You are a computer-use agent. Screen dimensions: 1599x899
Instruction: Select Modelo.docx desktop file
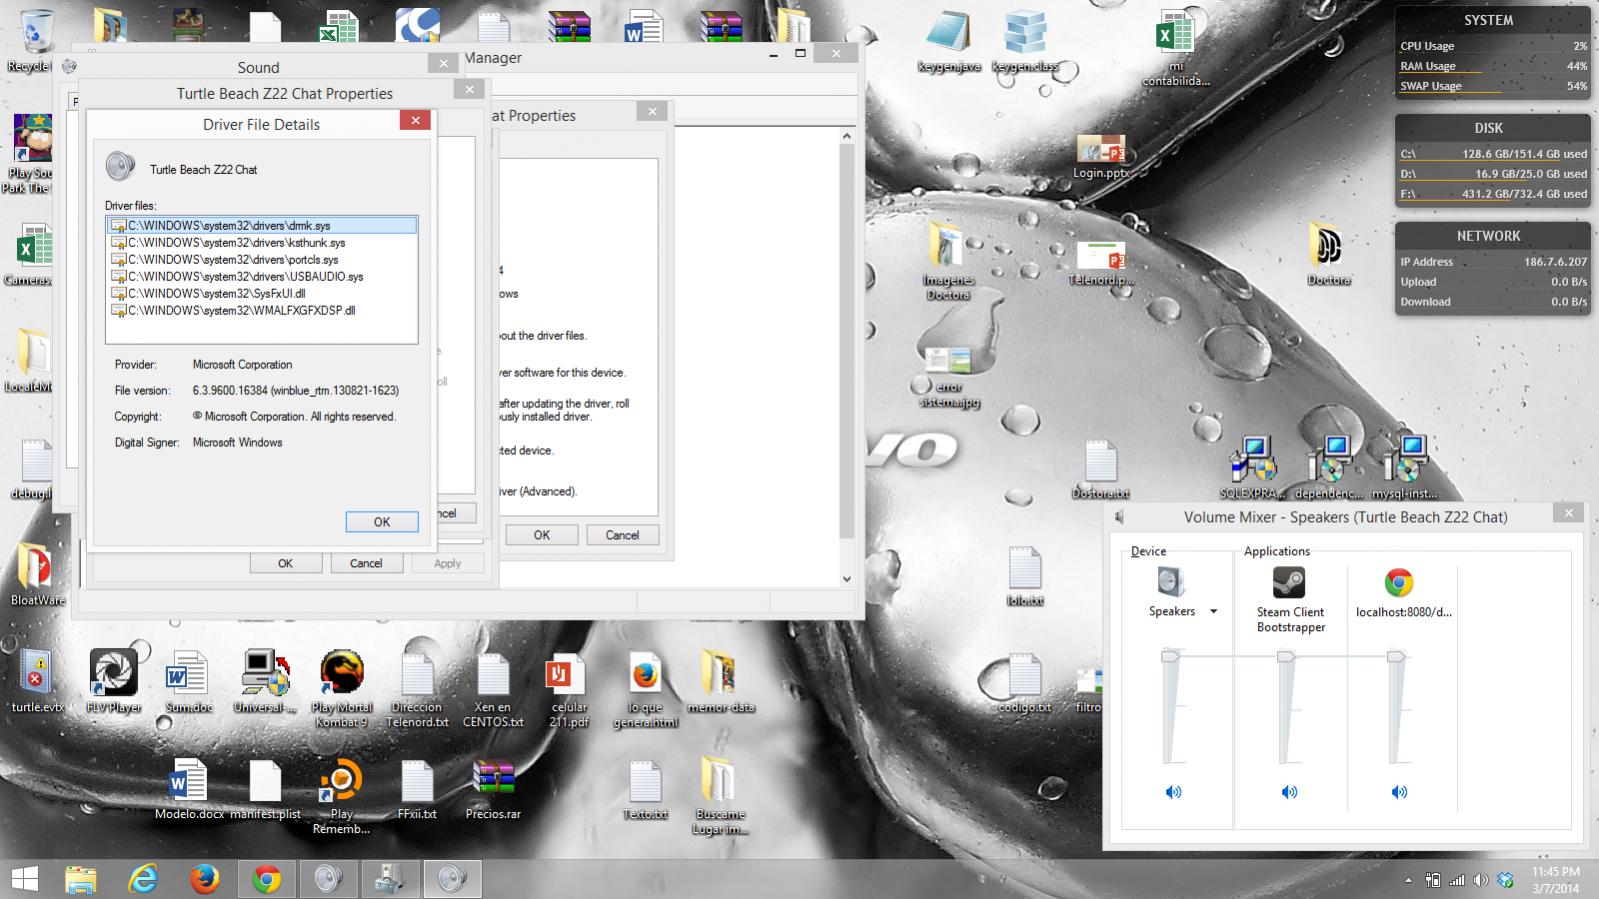(x=189, y=790)
